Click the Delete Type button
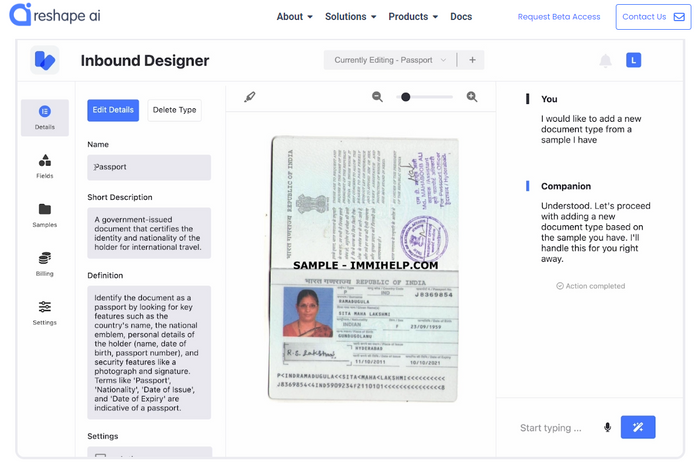This screenshot has width=700, height=470. click(175, 110)
